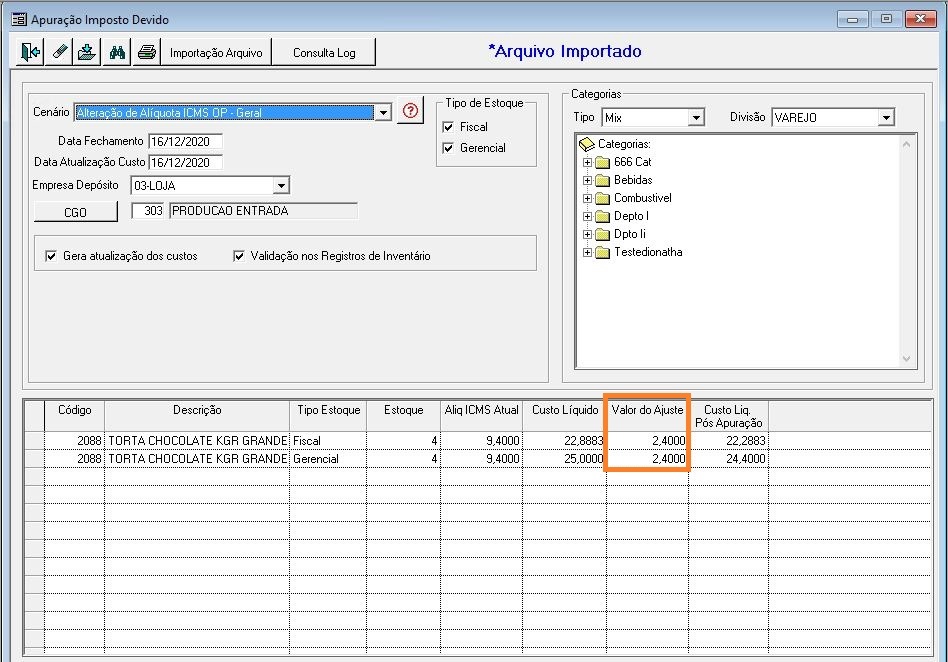Image resolution: width=948 pixels, height=662 pixels.
Task: Open the Divisão VAREJO dropdown
Action: point(886,117)
